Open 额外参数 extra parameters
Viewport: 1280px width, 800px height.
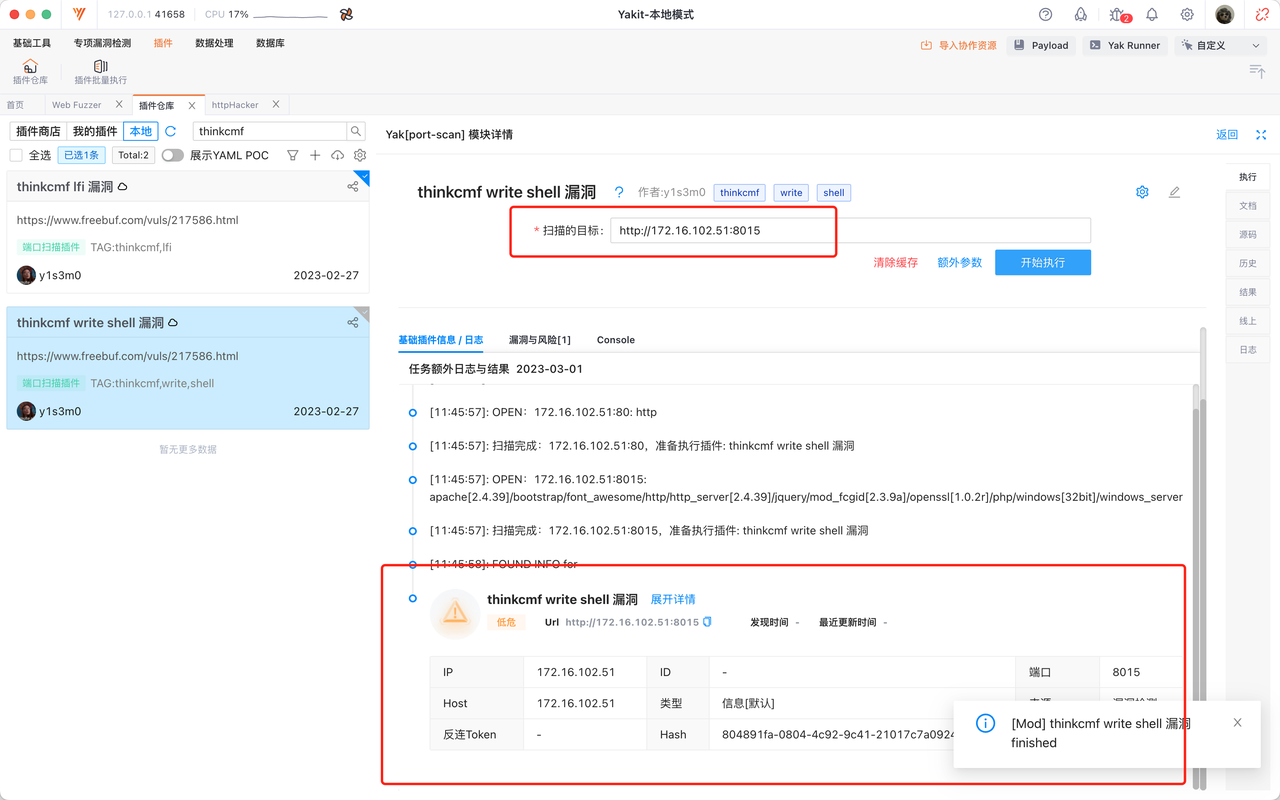960,262
